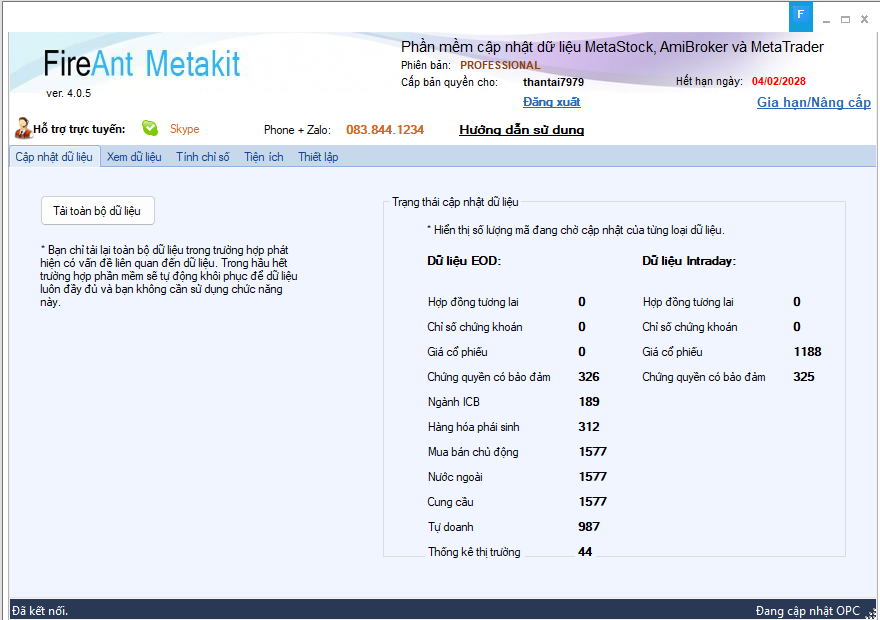
Task: Open the Thiết lập settings tab
Action: 318,157
